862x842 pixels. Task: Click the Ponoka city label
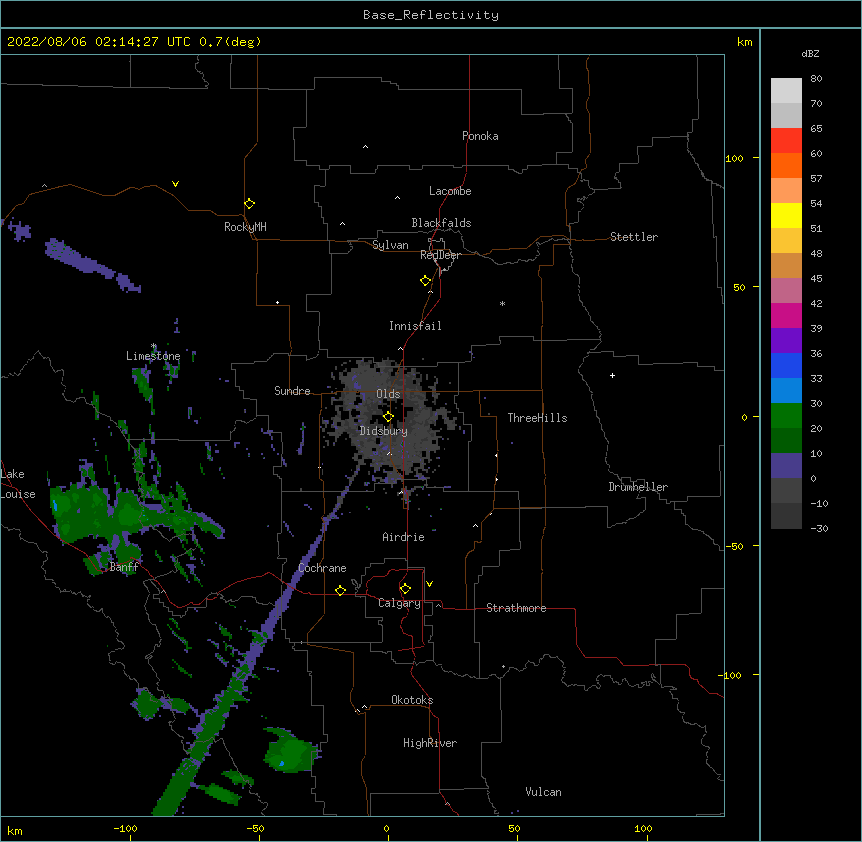[x=480, y=136]
